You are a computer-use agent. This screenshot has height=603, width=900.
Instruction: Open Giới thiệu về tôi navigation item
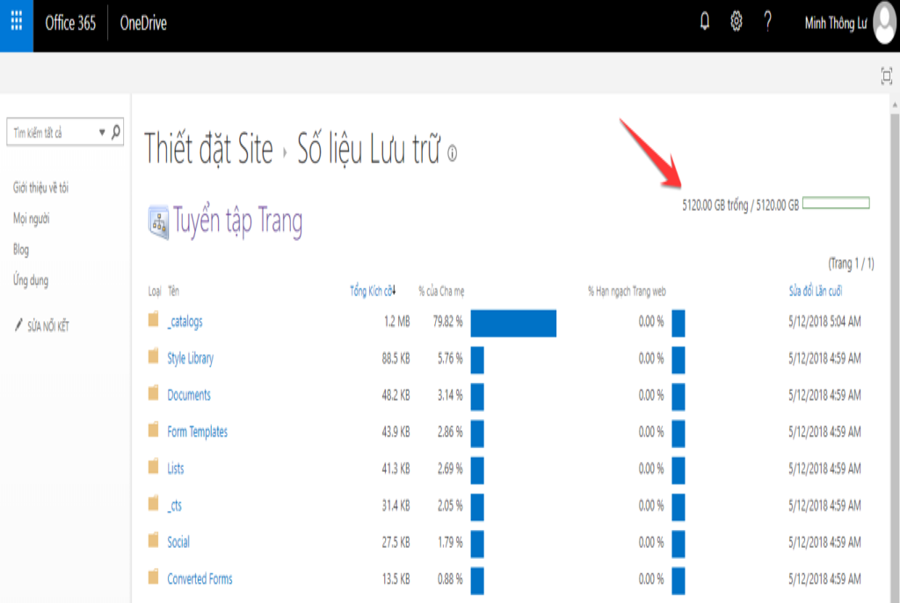[40, 188]
